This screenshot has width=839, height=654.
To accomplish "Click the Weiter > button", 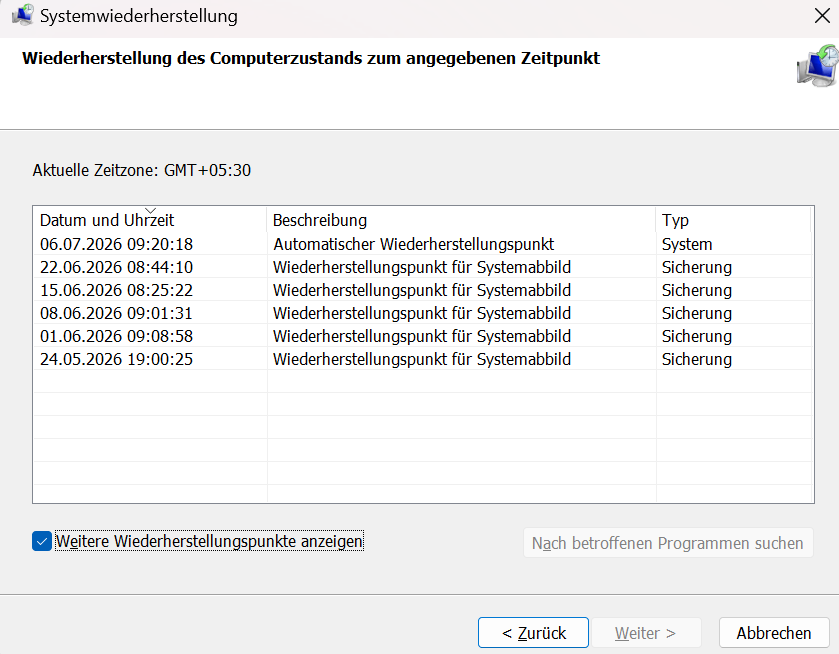I will (x=645, y=633).
